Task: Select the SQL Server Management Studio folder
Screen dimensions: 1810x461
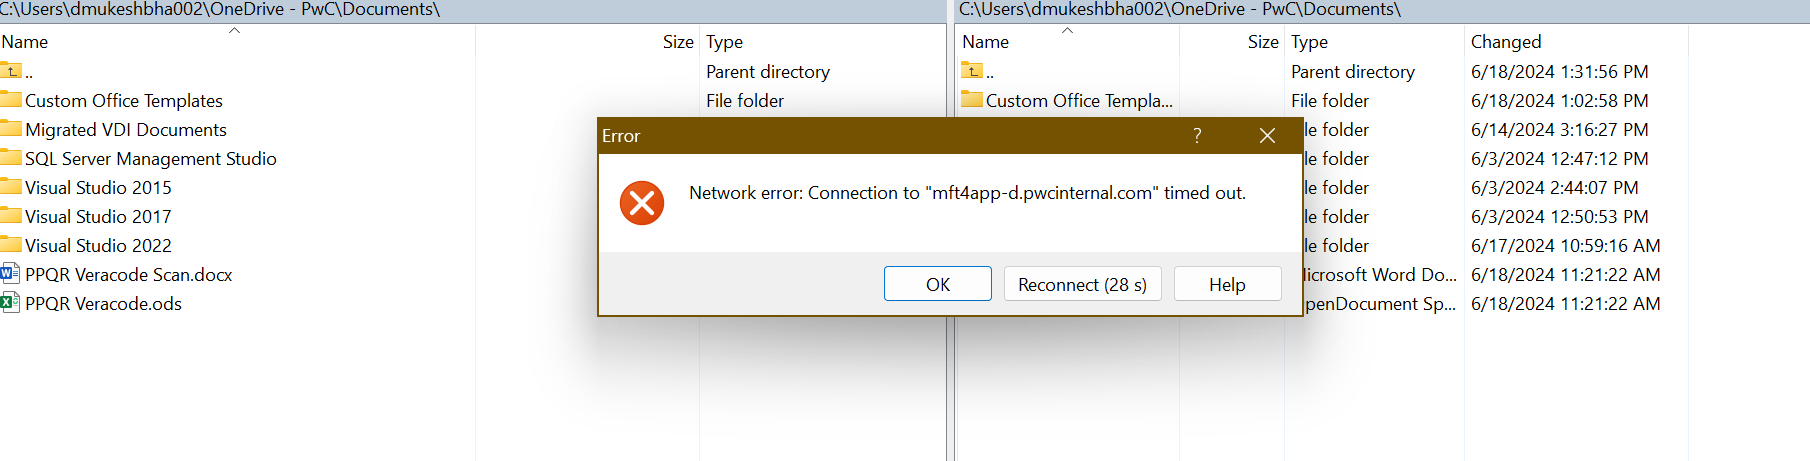Action: (150, 159)
